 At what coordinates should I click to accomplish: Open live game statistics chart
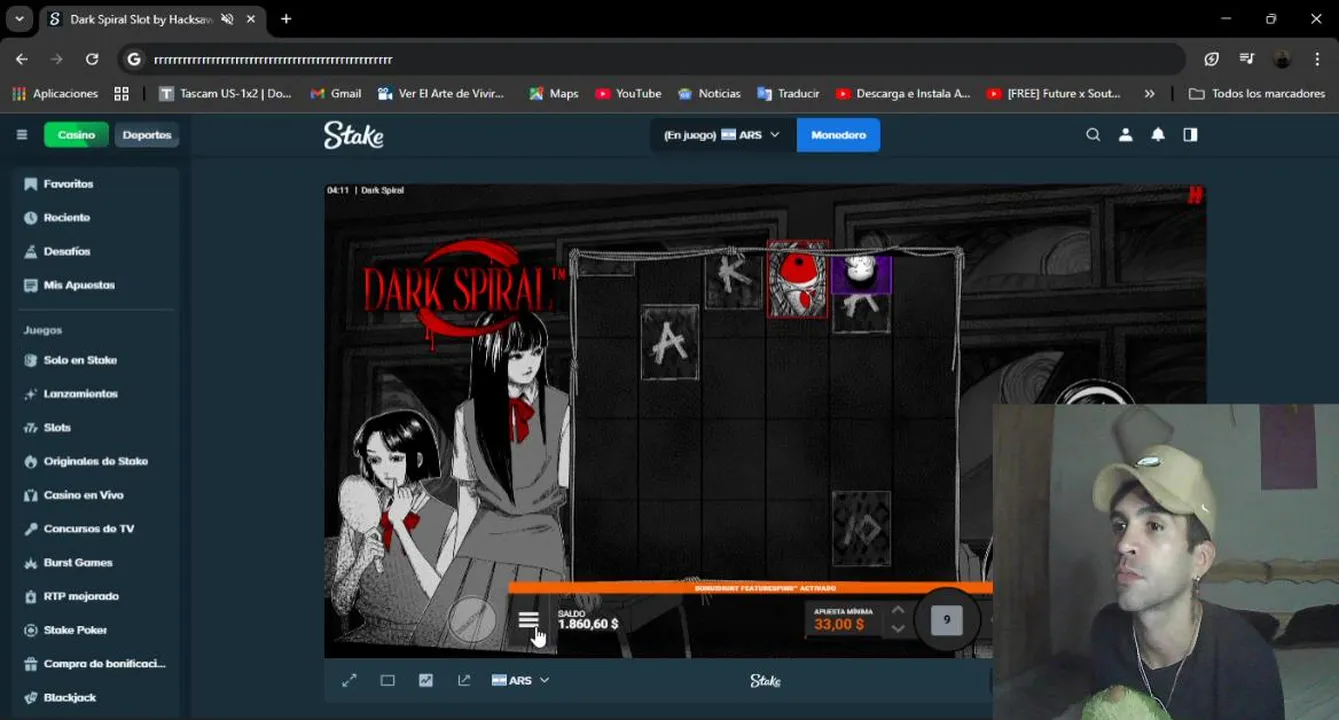click(426, 680)
